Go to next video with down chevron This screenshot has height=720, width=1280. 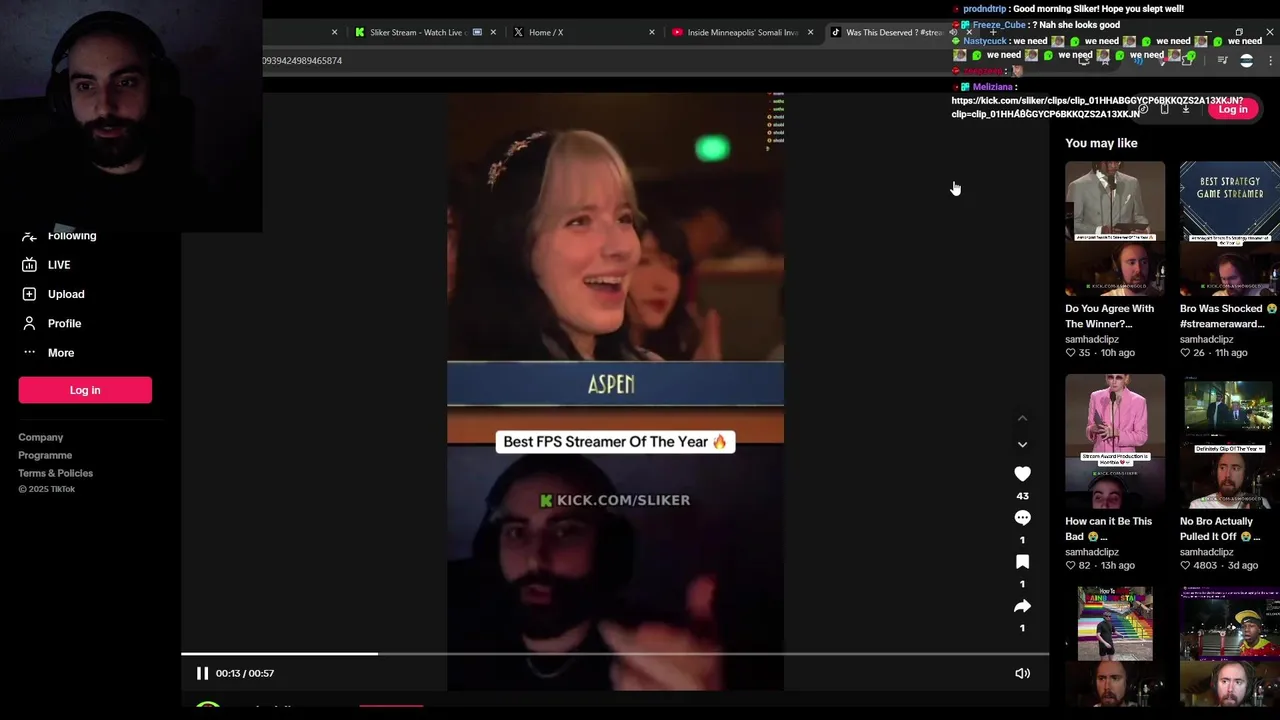coord(1022,444)
